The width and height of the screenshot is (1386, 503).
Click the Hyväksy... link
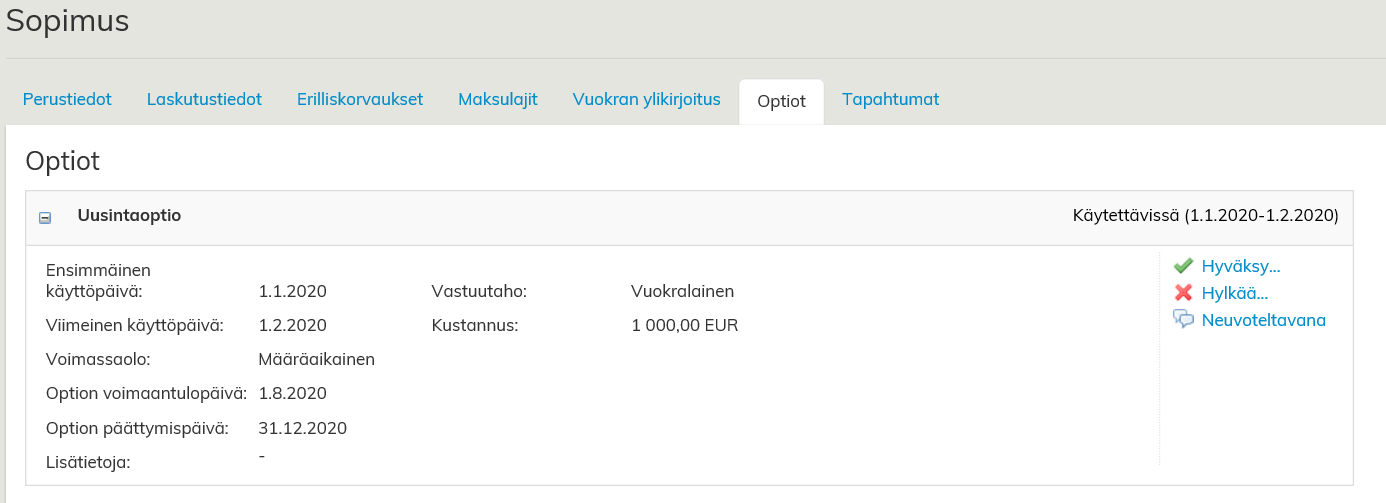pos(1241,266)
